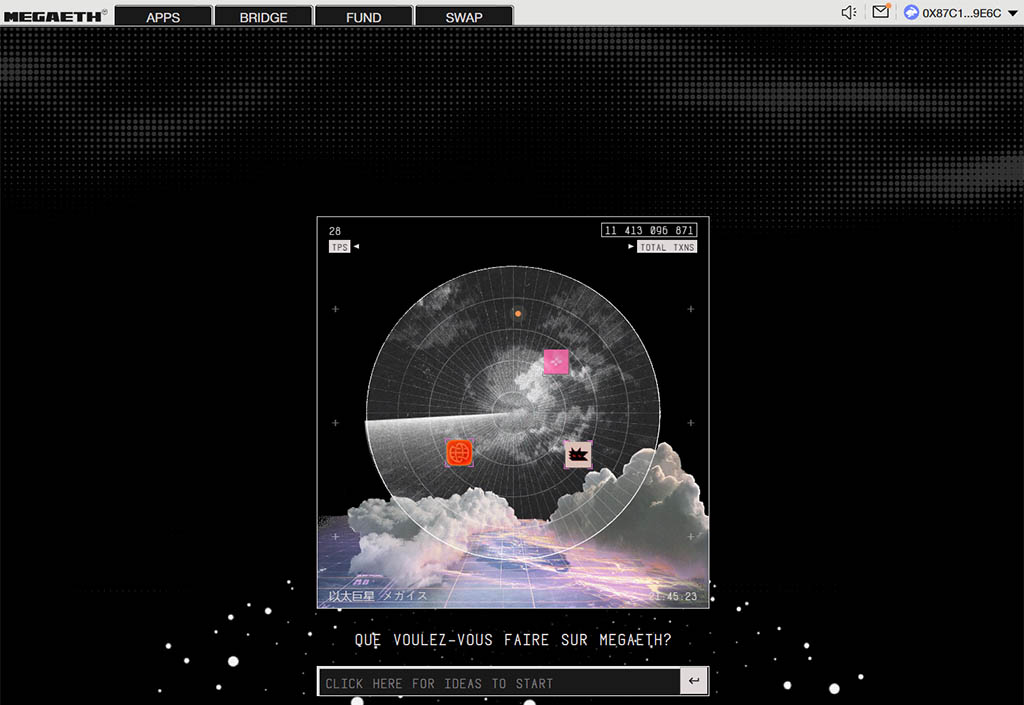Click the arrow beside TOTAL TXNS
The image size is (1024, 705).
tap(631, 247)
